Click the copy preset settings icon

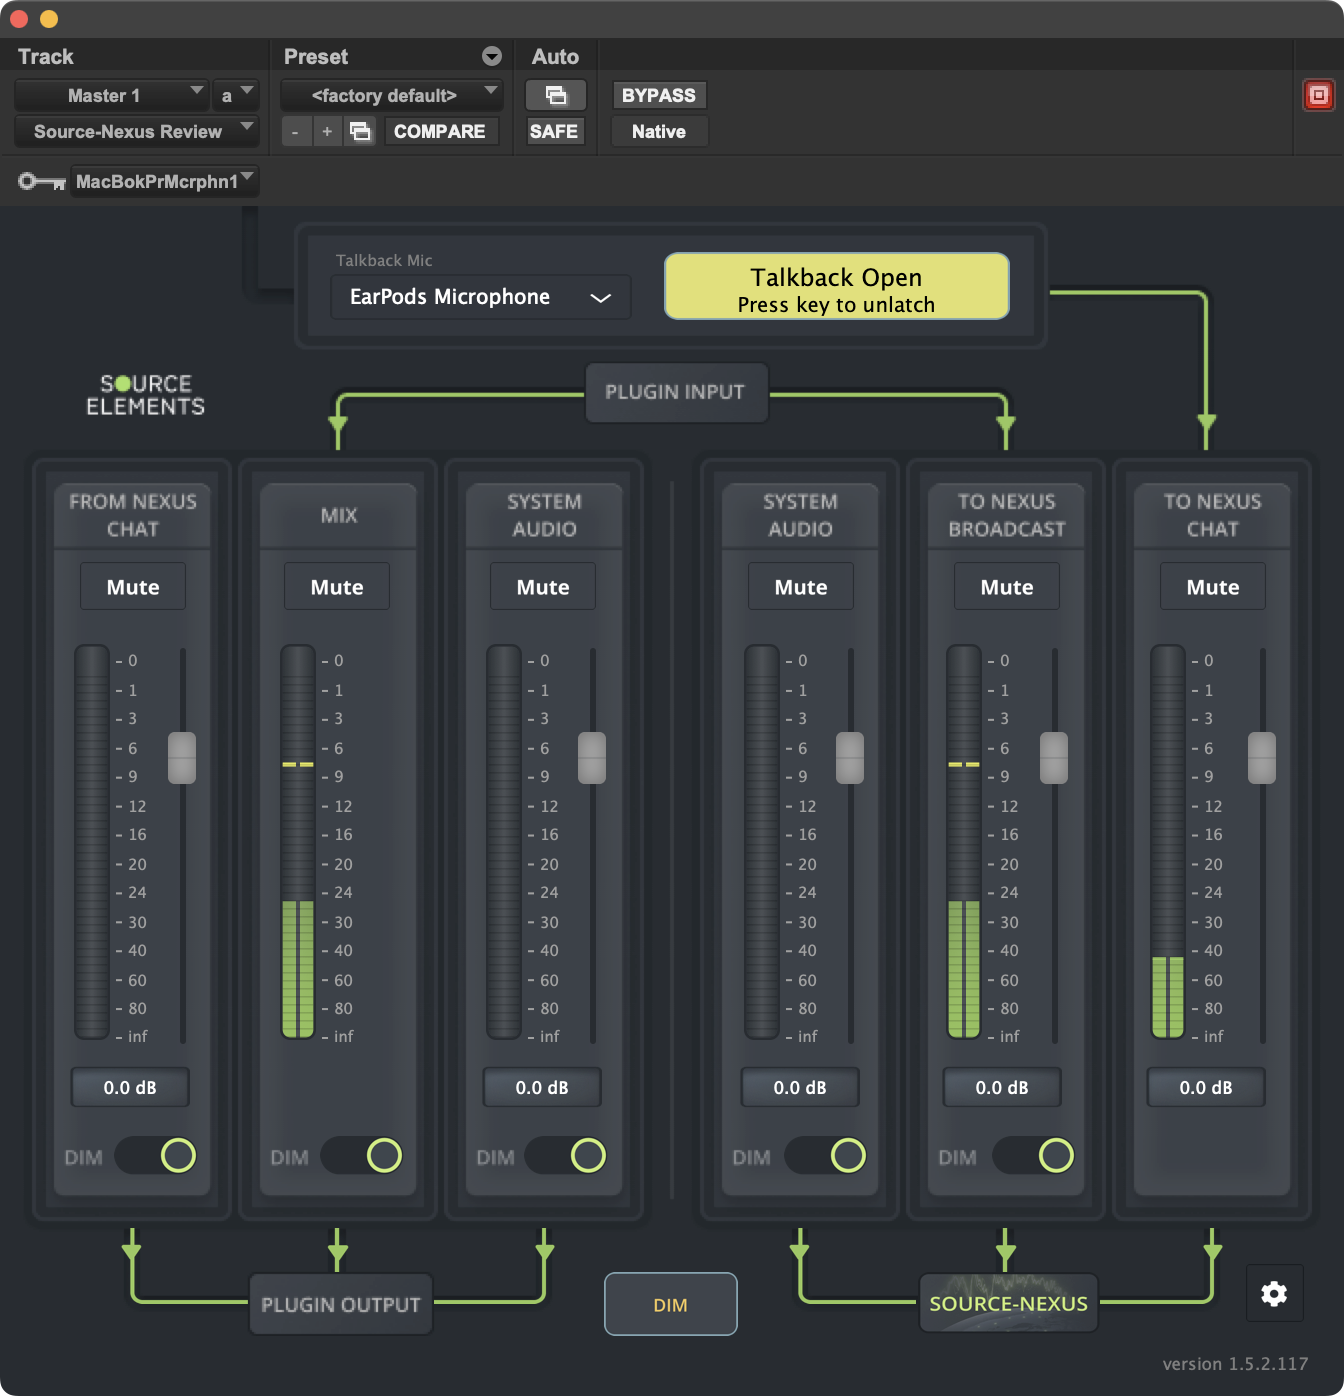pyautogui.click(x=360, y=131)
